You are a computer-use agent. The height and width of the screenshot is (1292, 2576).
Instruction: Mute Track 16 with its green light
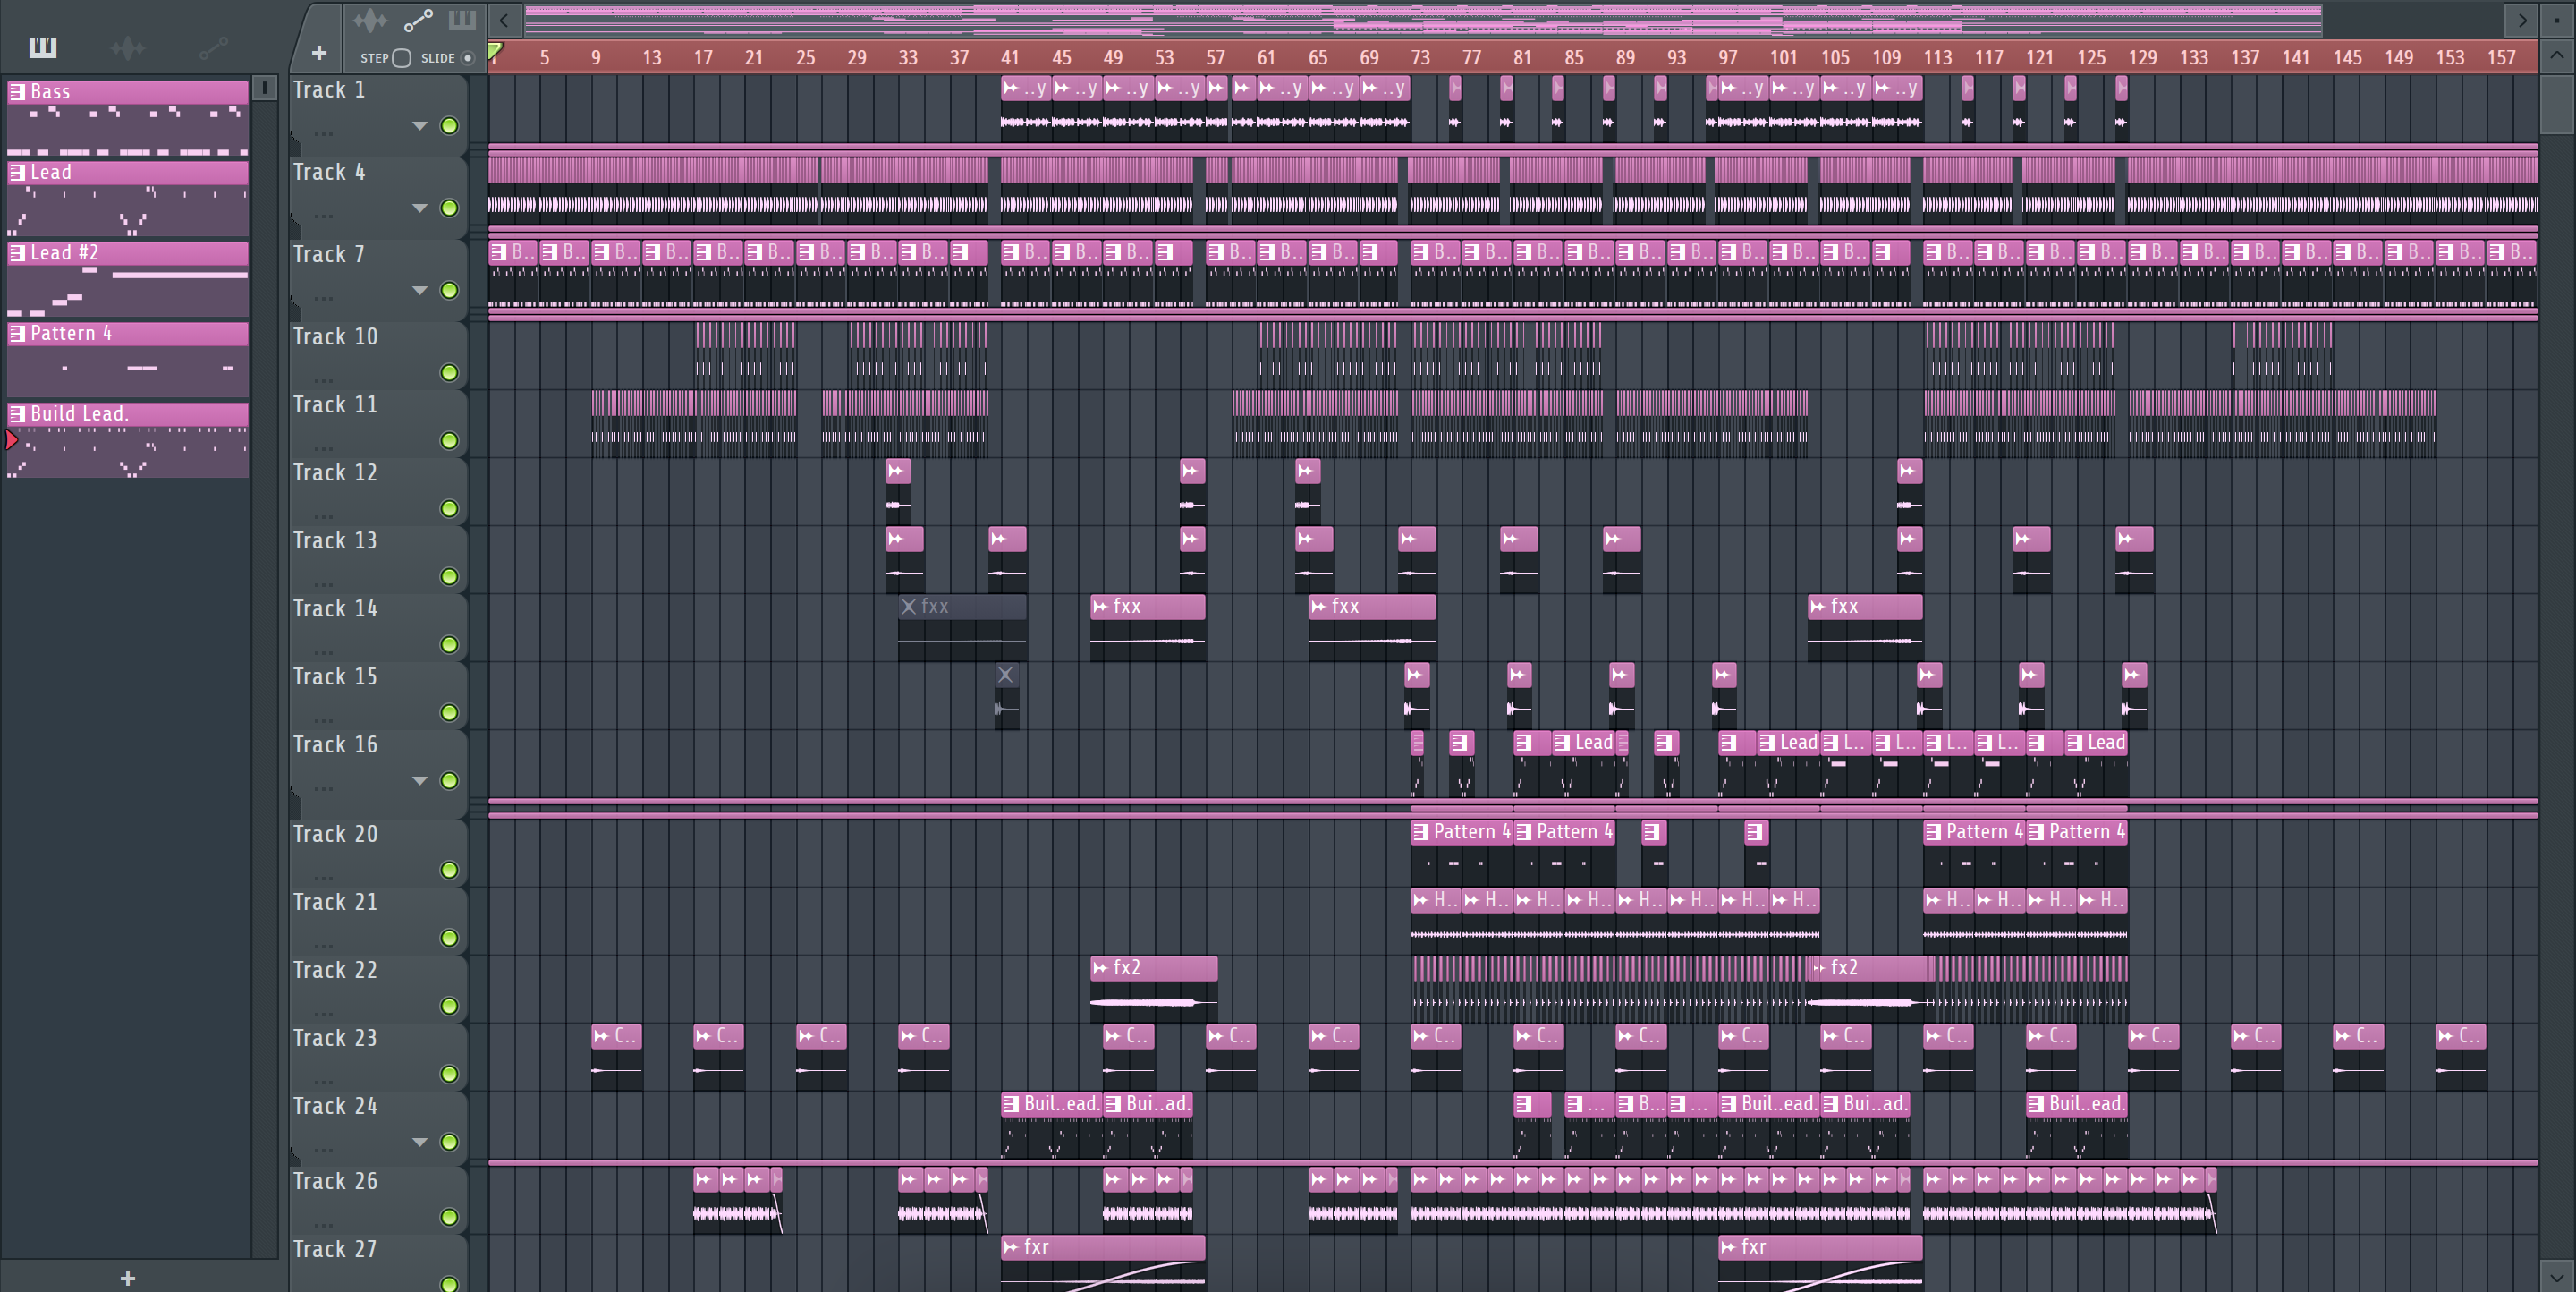coord(450,781)
